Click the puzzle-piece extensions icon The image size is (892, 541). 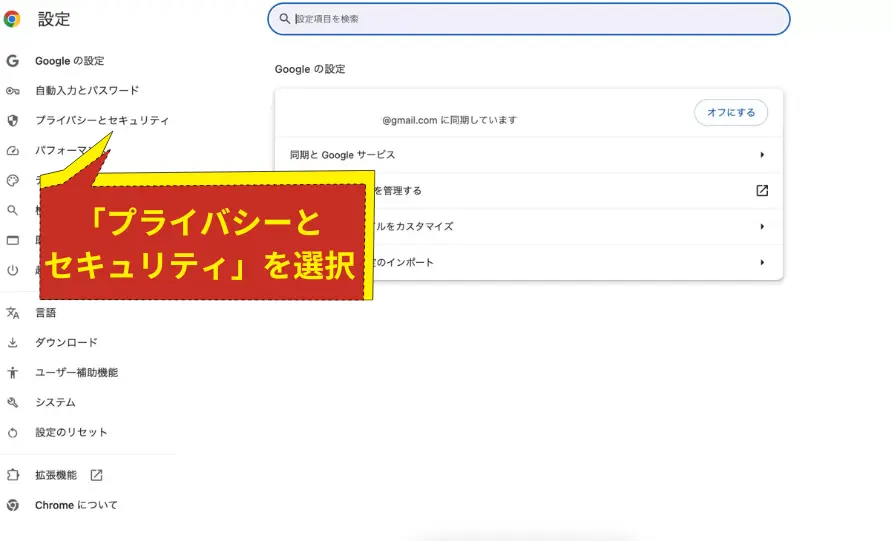[x=13, y=475]
